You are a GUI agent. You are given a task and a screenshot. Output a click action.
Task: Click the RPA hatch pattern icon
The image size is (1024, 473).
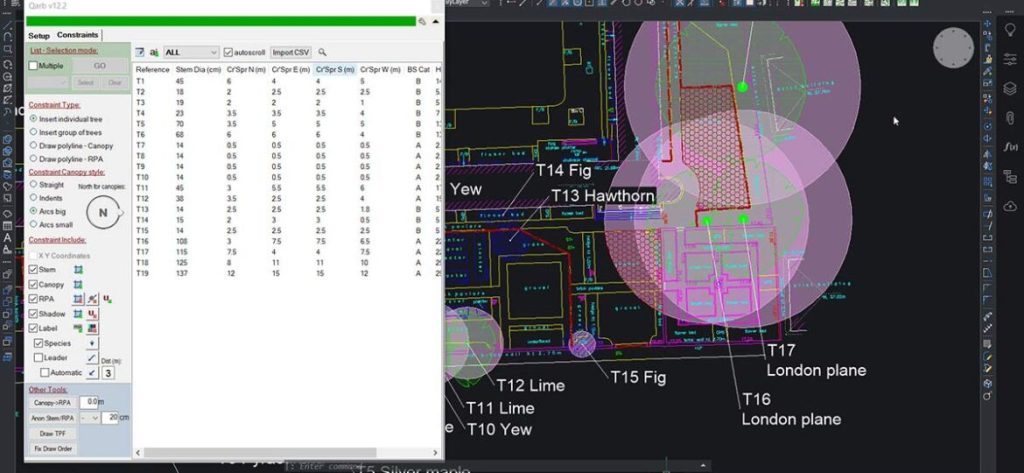[93, 299]
